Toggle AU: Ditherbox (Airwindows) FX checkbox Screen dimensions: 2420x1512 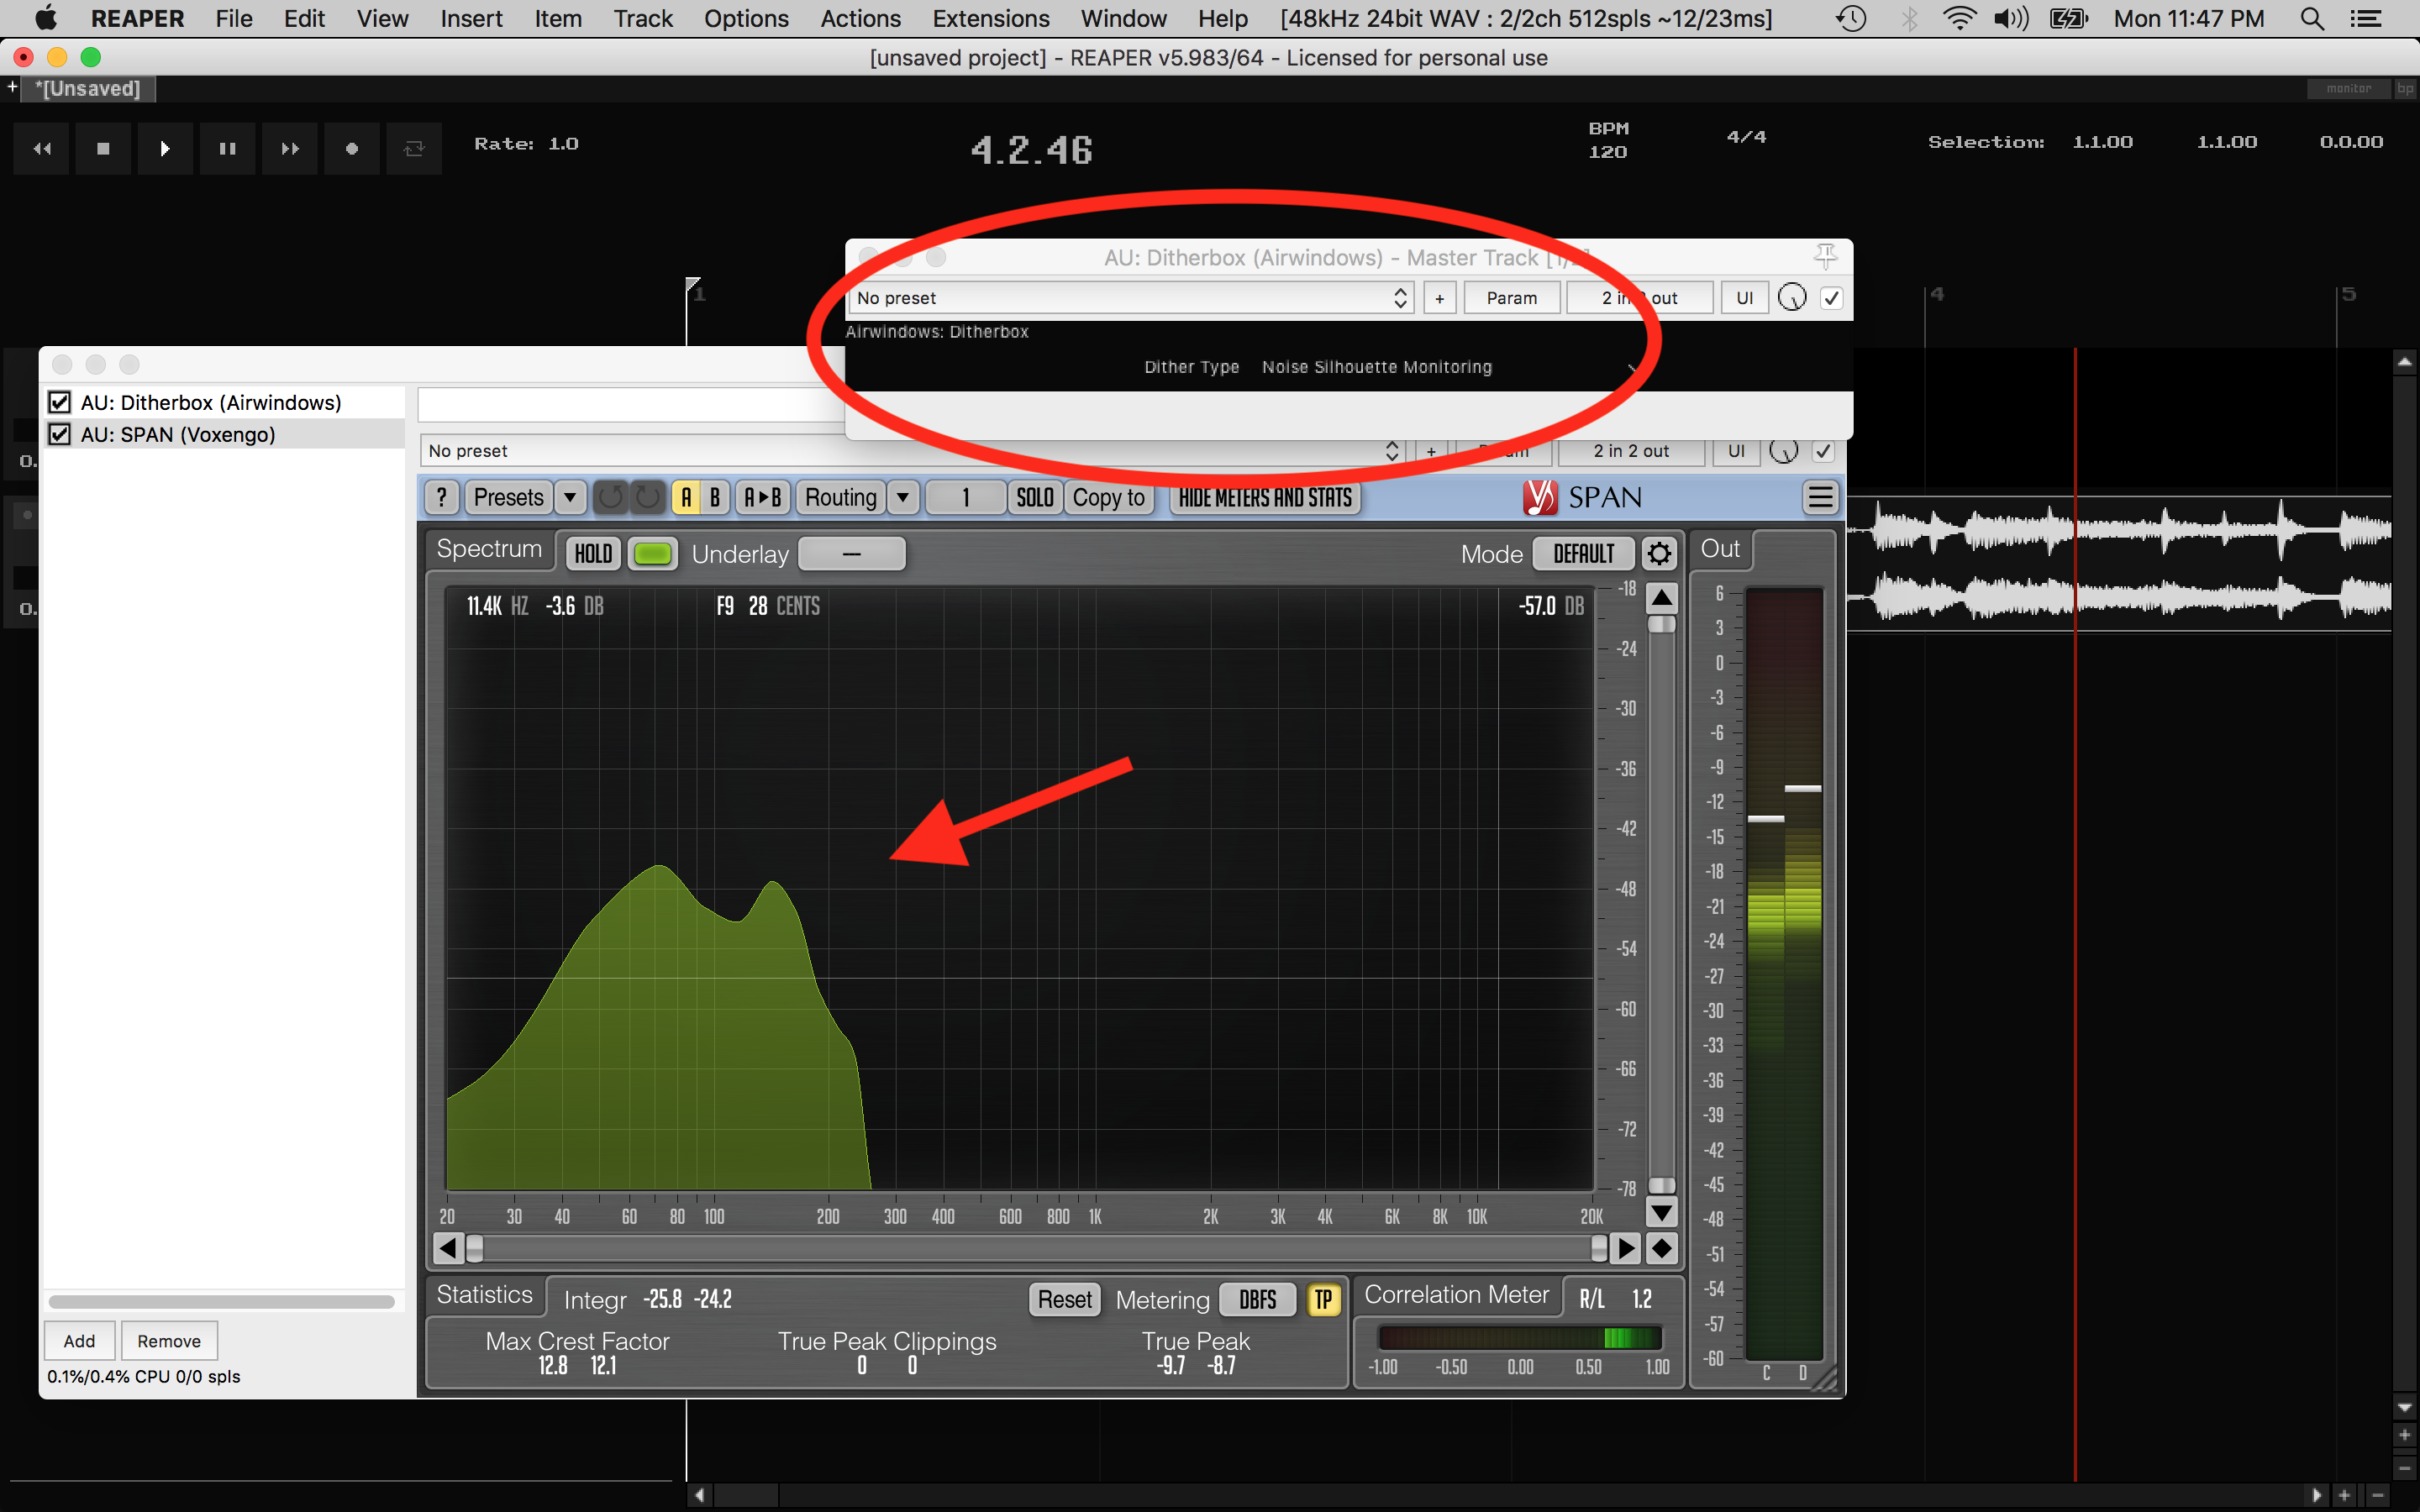[x=60, y=402]
